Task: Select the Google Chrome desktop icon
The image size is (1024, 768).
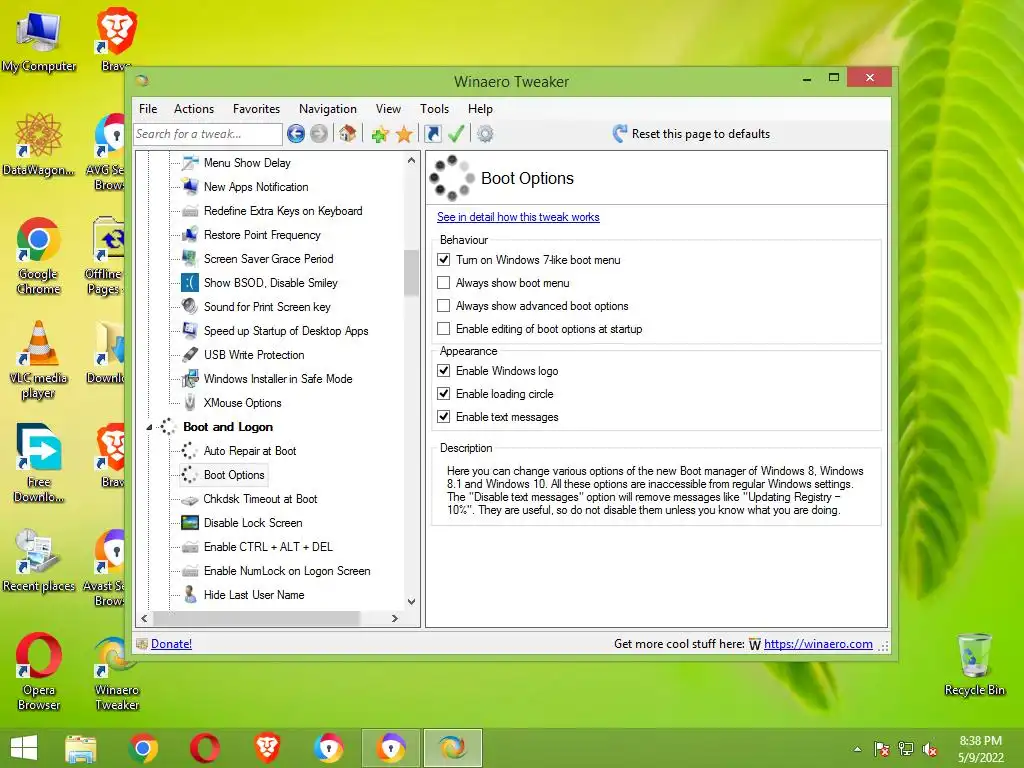Action: 39,256
